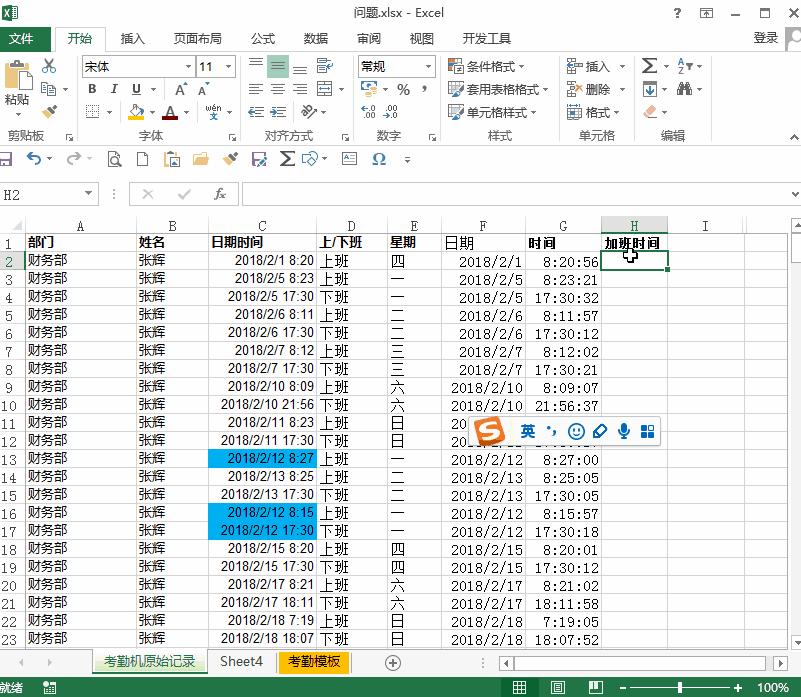801x697 pixels.
Task: Click the Clear eraser icon
Action: (x=649, y=111)
